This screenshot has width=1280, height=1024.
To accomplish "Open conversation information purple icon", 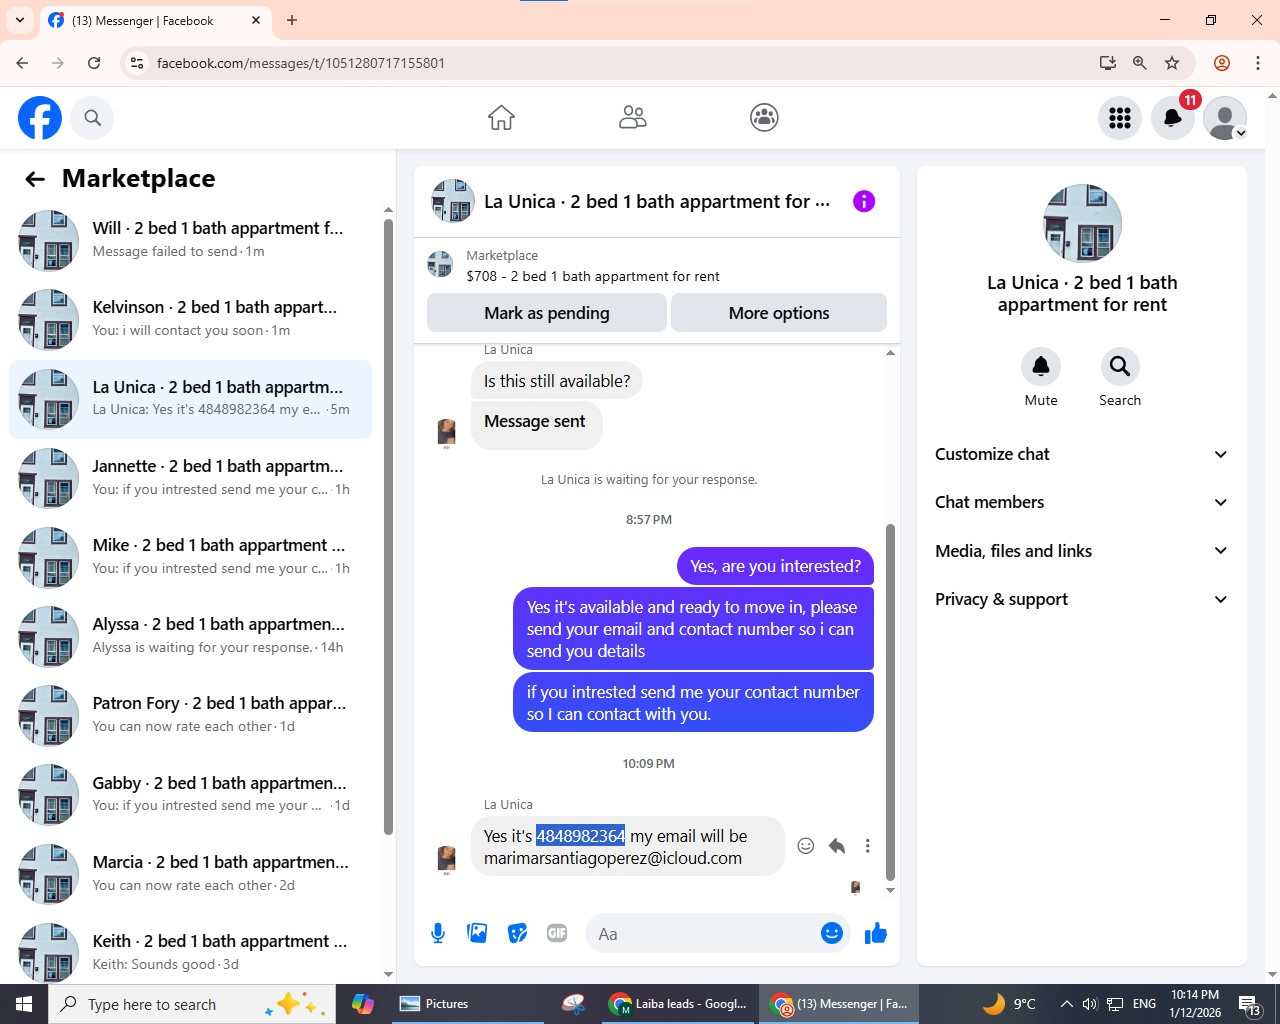I will coord(864,201).
